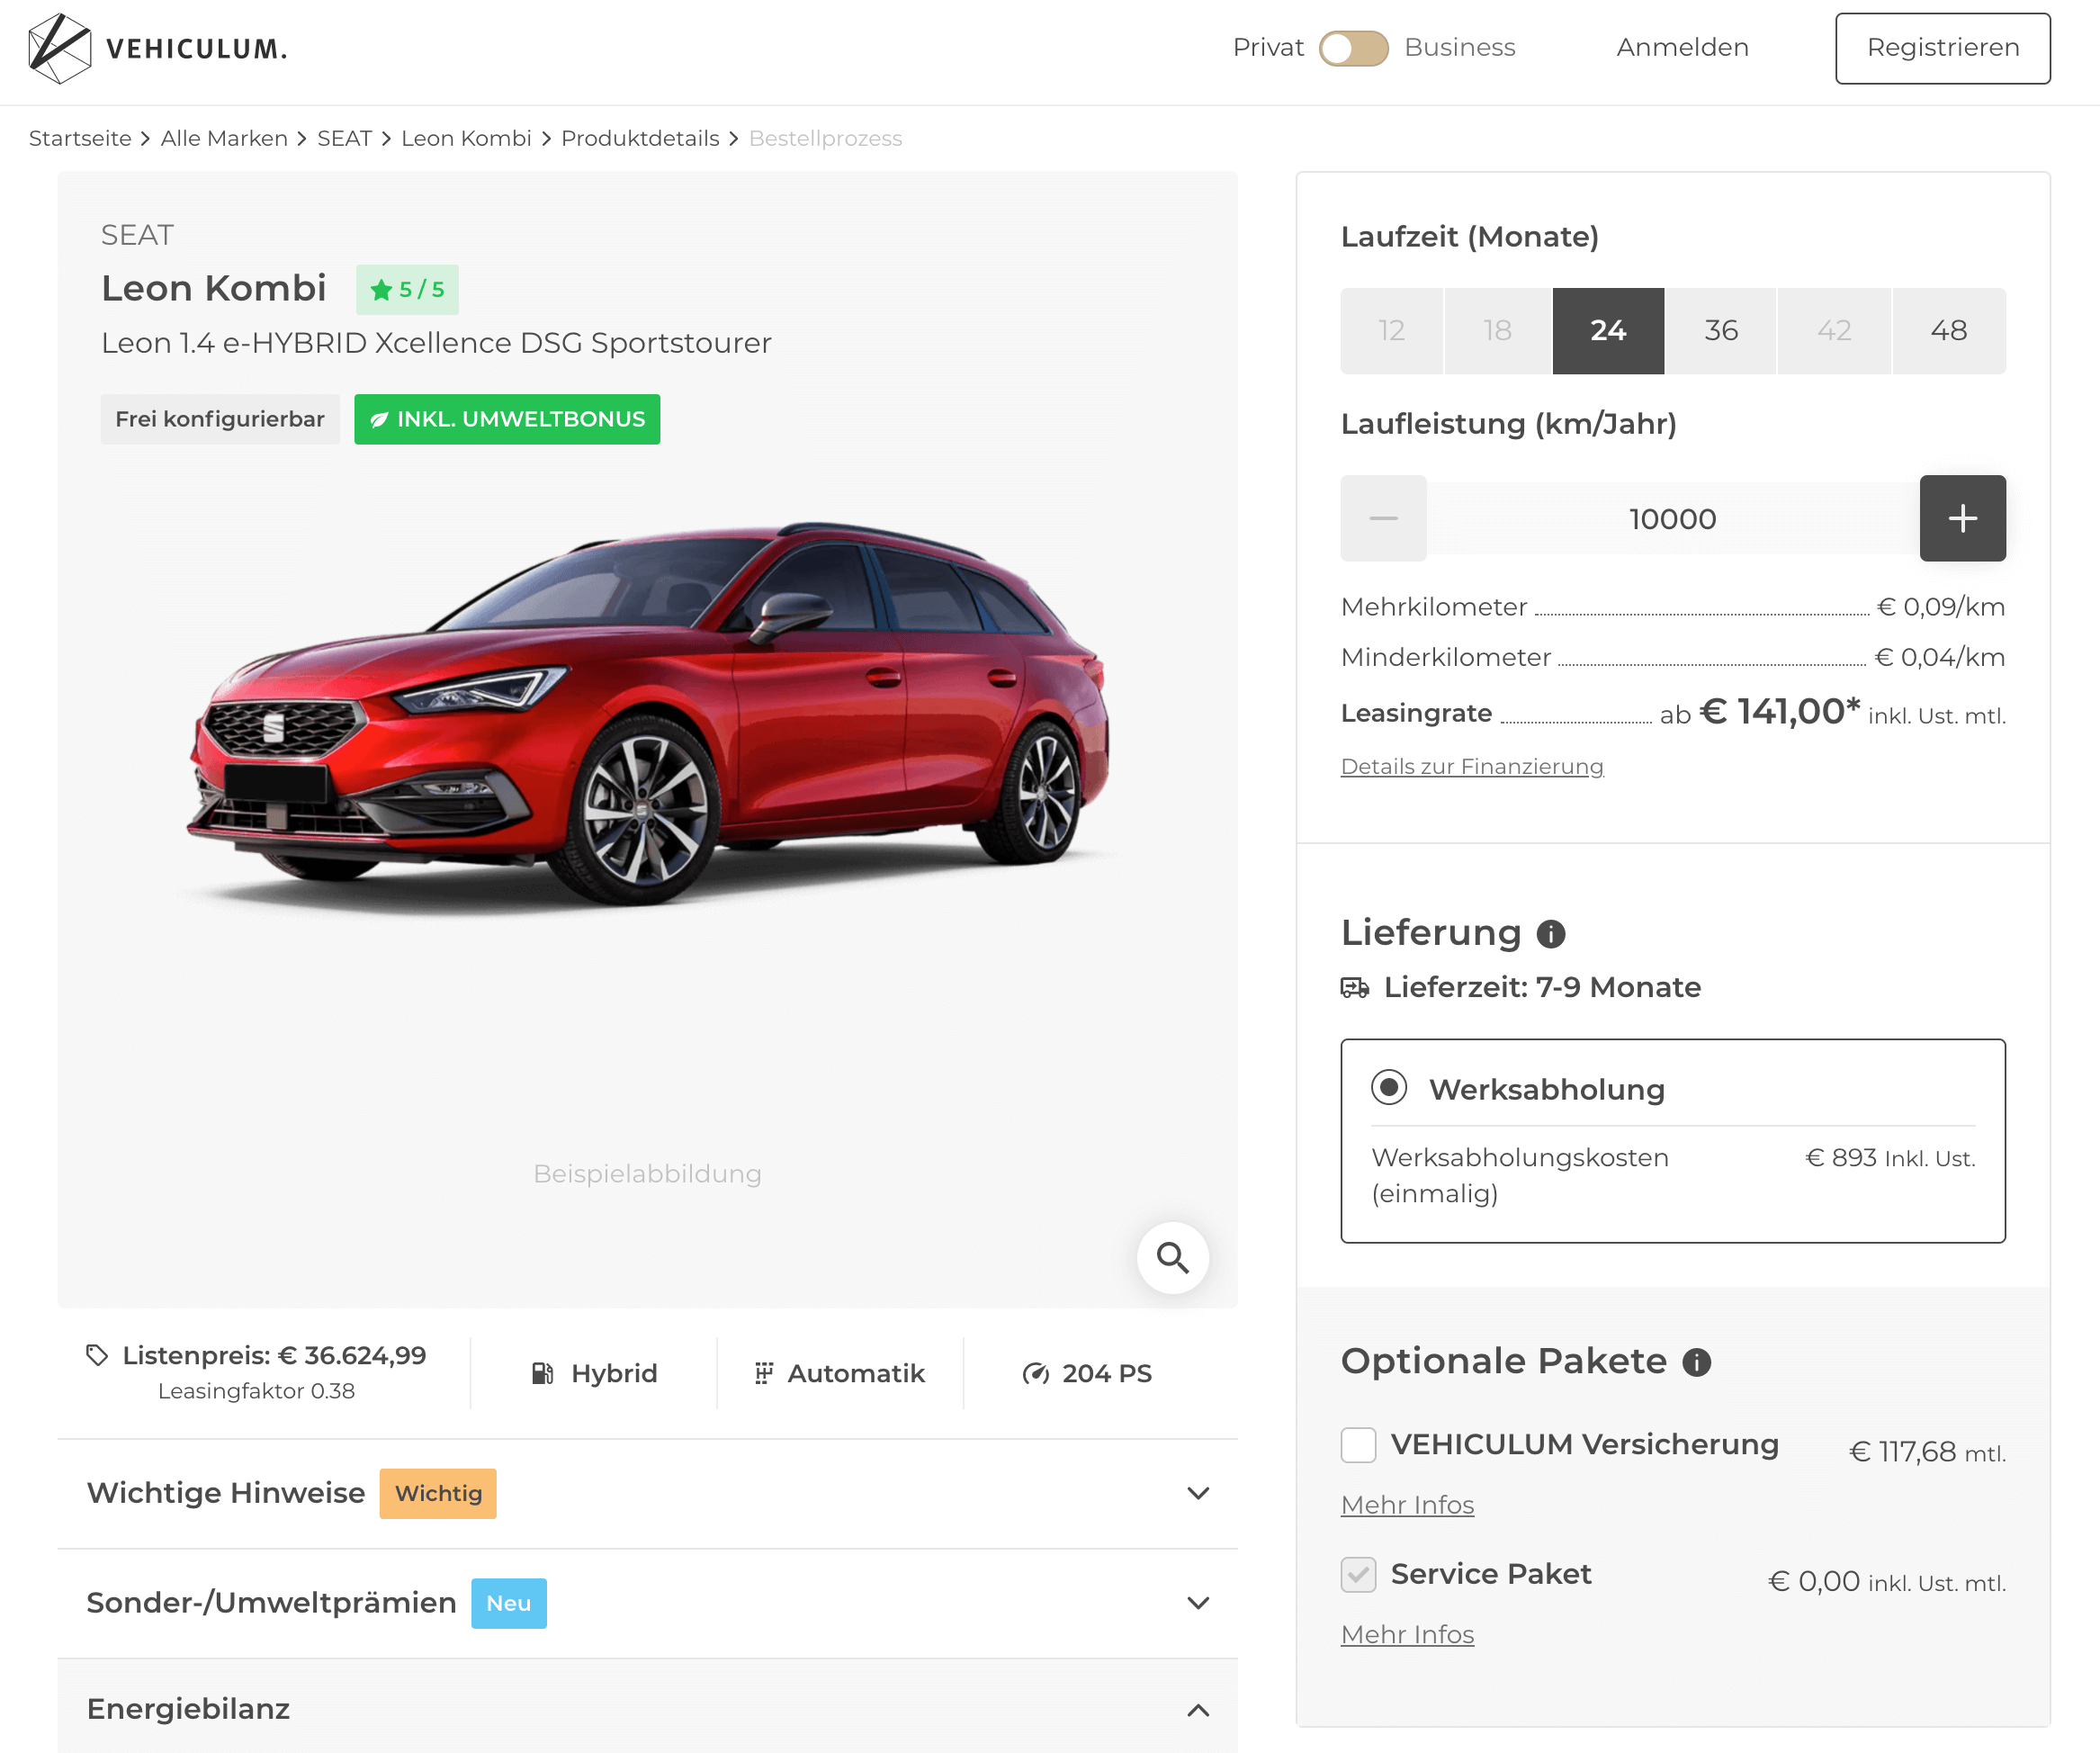Click 'Leon 1.4 e-HYBRID Xcellence DSG Sportstourer' text
2100x1753 pixels.
436,343
